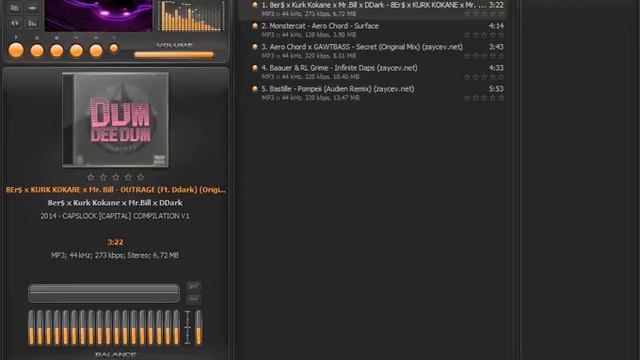Click the 10.40 MB file details under track 4
This screenshot has height=360, width=640.
[x=310, y=77]
